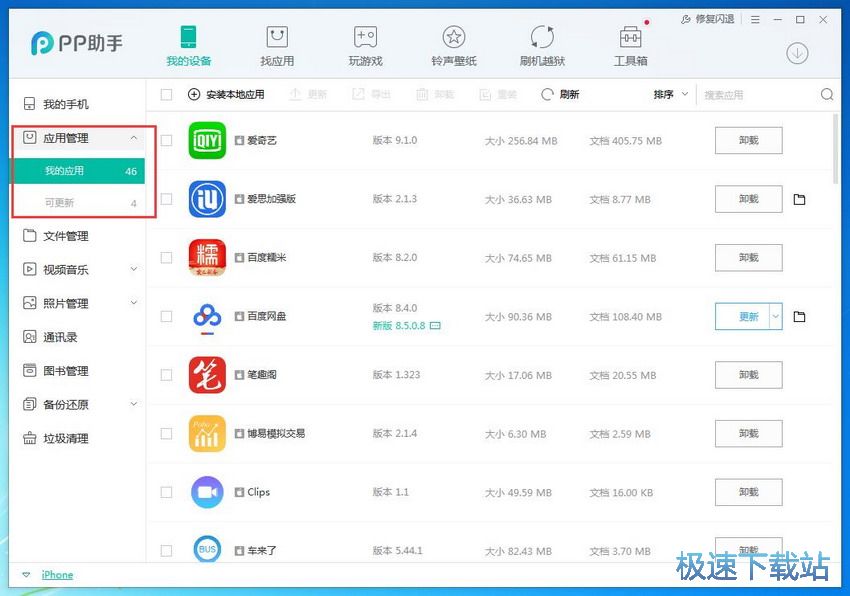The image size is (850, 596).
Task: Click the 版本 9.1.0 text
Action: [395, 140]
